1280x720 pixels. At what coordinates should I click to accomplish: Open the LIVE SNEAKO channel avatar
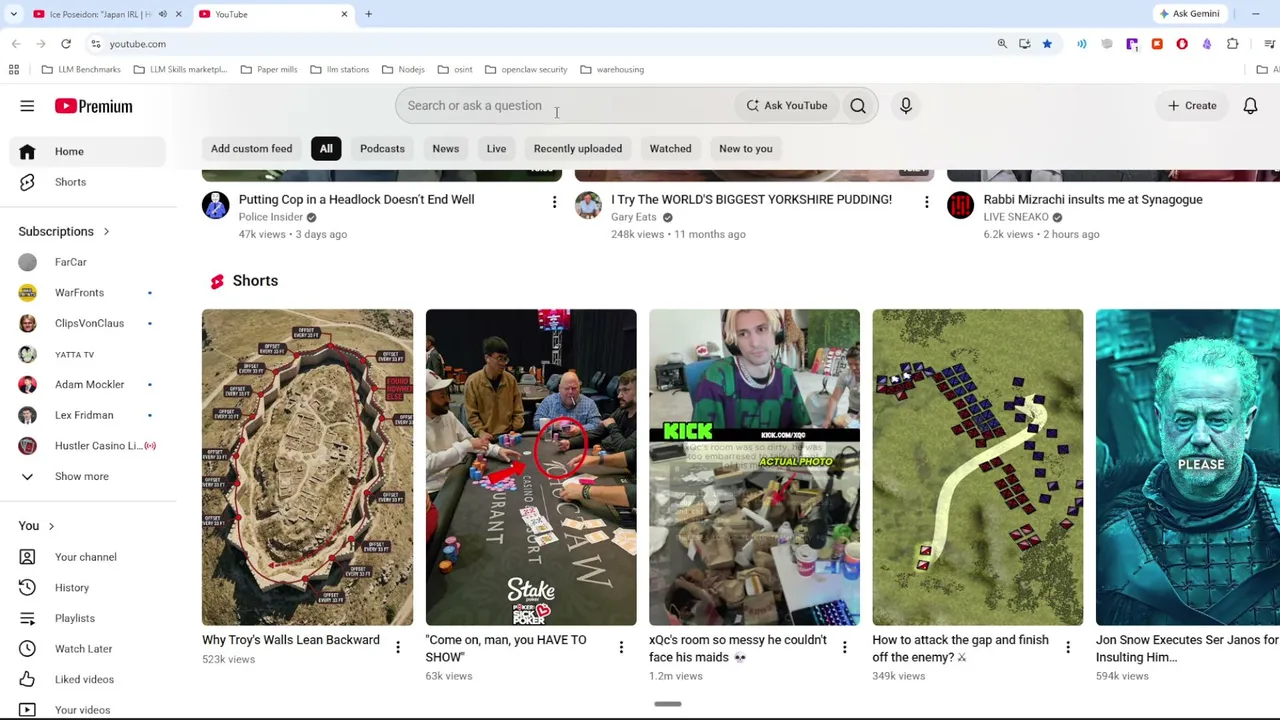(x=960, y=205)
